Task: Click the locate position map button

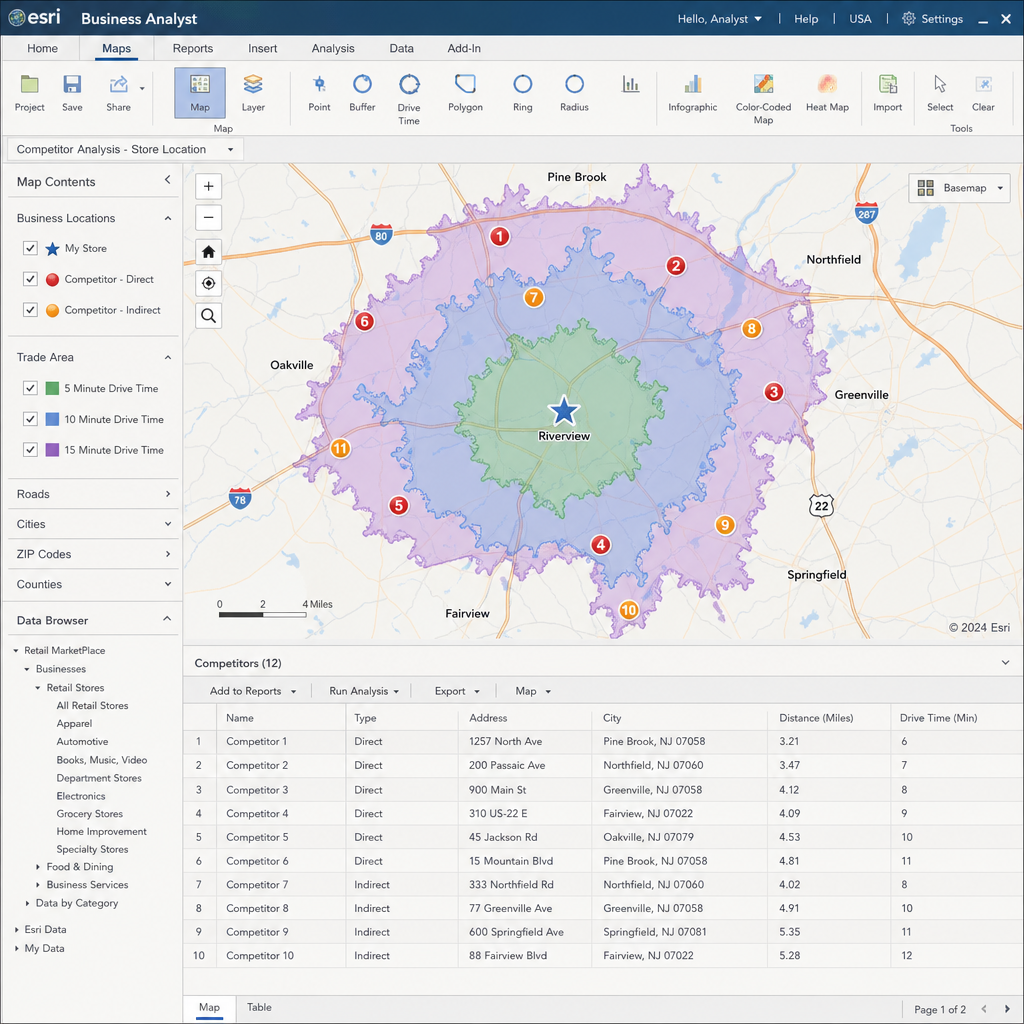Action: [208, 283]
